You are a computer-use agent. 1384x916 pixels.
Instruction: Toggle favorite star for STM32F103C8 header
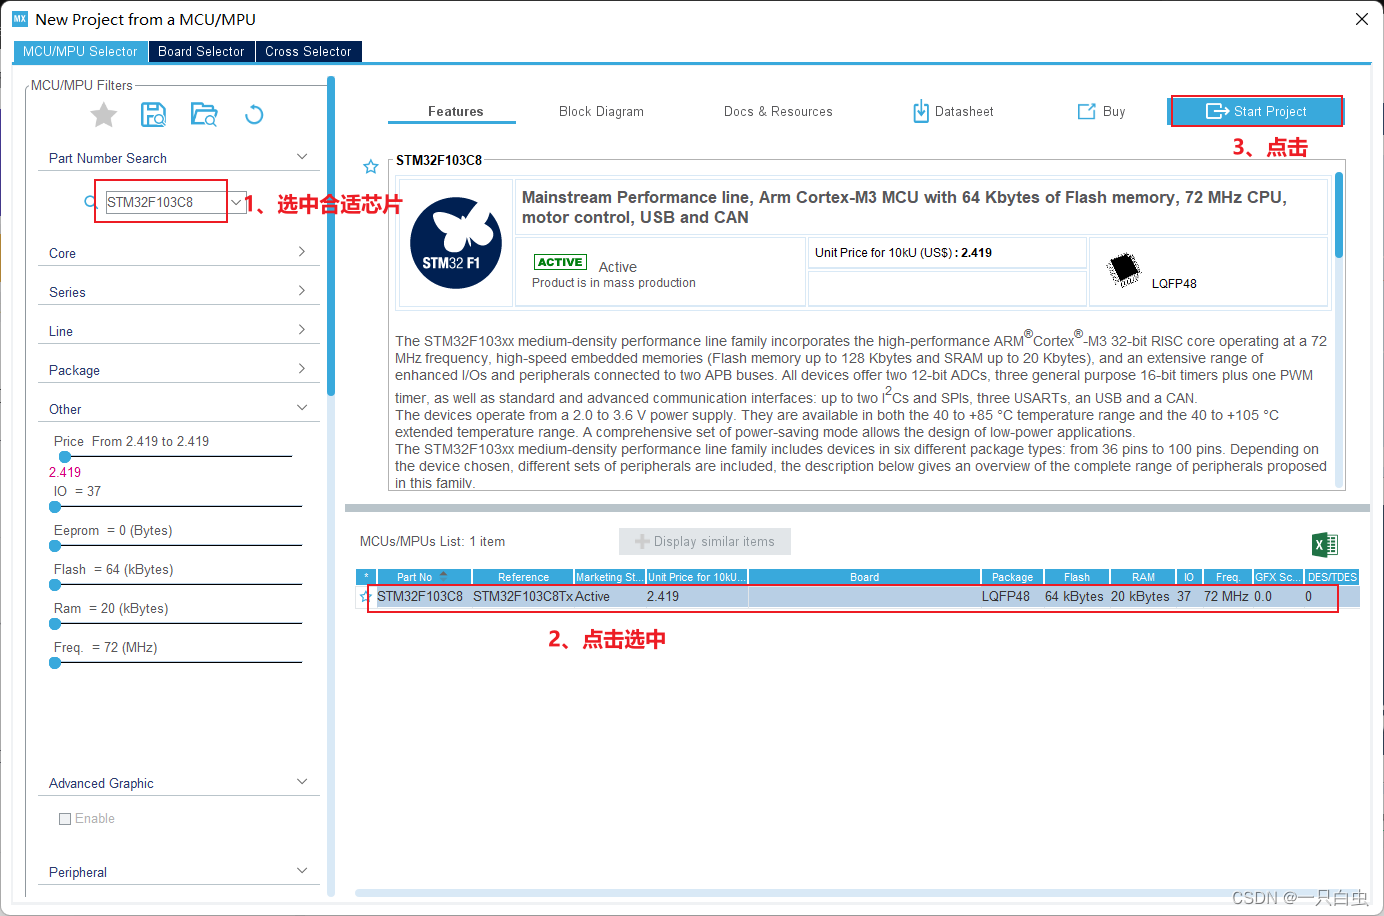click(370, 166)
